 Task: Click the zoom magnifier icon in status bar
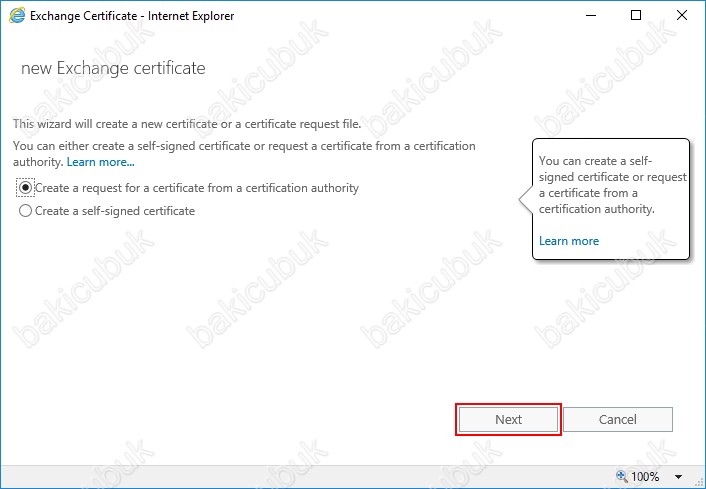point(621,476)
